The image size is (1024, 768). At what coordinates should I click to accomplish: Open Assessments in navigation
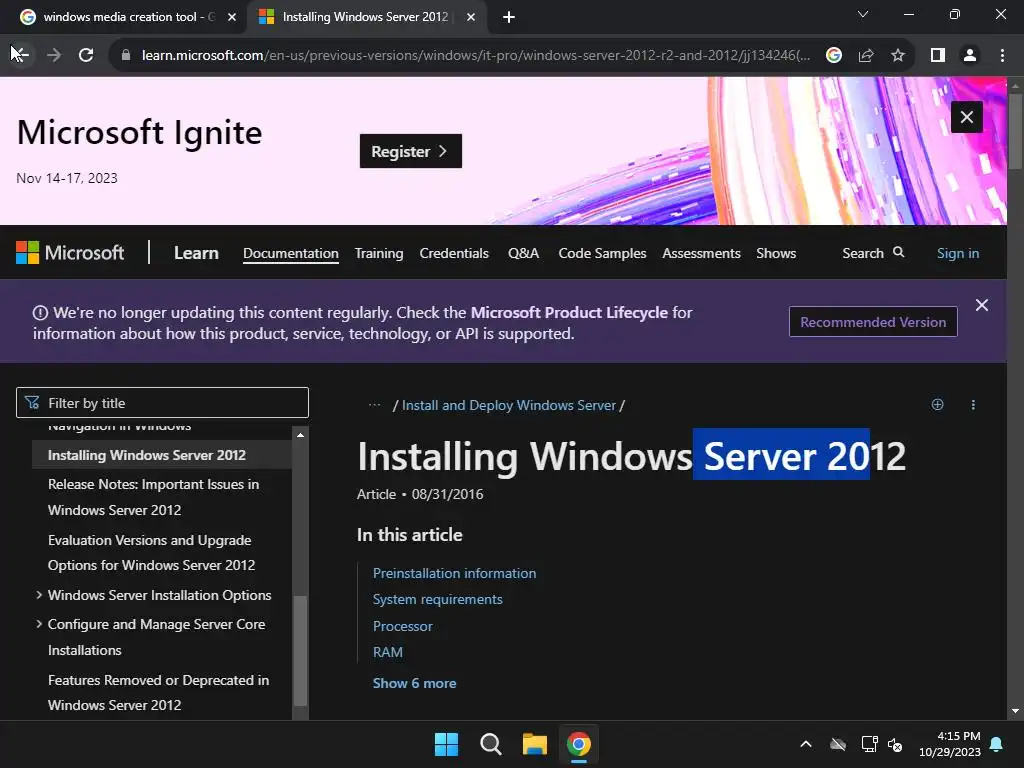[x=701, y=253]
